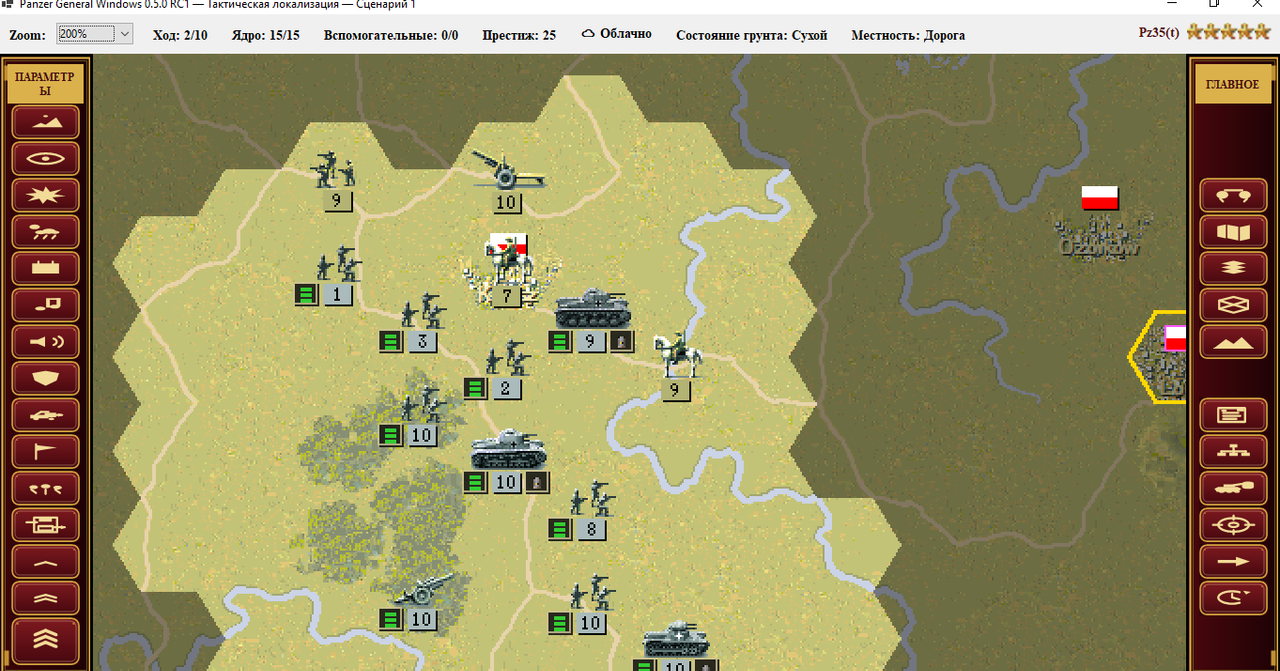Click the Pz35(t) unit name label
Screen dimensions: 1280x671
click(1160, 32)
